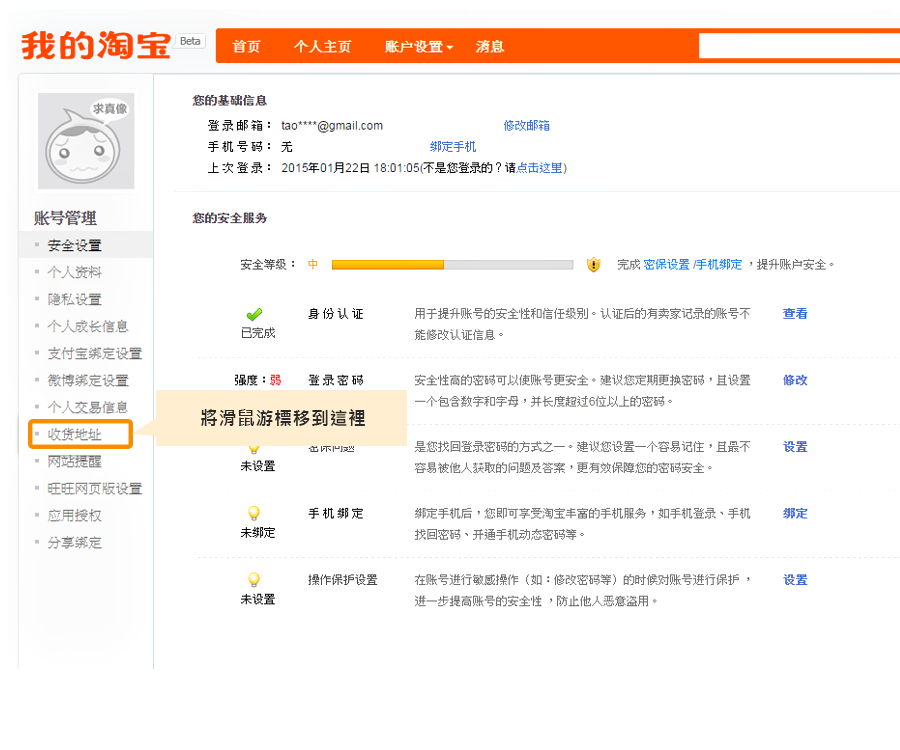The image size is (900, 750).
Task: Click 修改 for 登录密码
Action: (795, 380)
